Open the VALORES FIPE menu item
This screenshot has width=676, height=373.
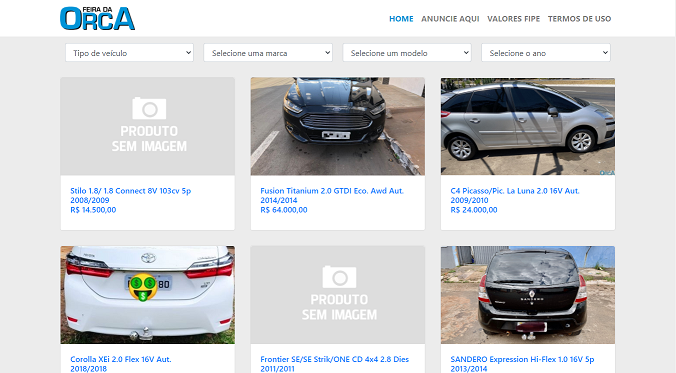tap(513, 19)
